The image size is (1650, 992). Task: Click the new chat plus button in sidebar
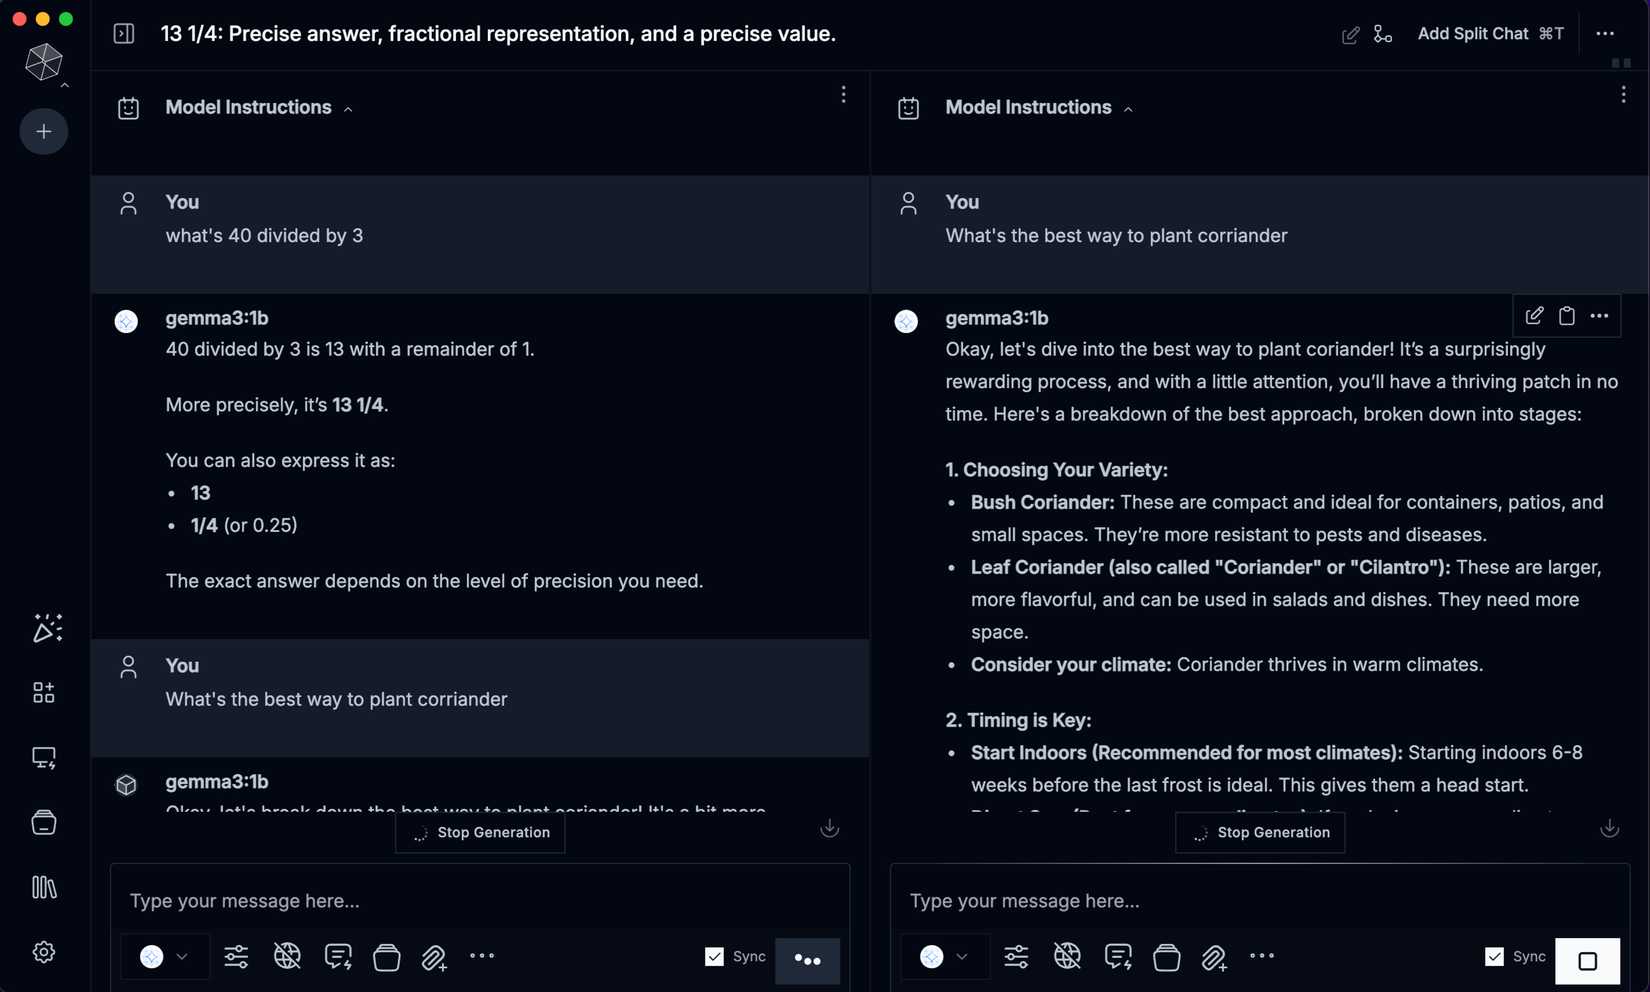44,131
